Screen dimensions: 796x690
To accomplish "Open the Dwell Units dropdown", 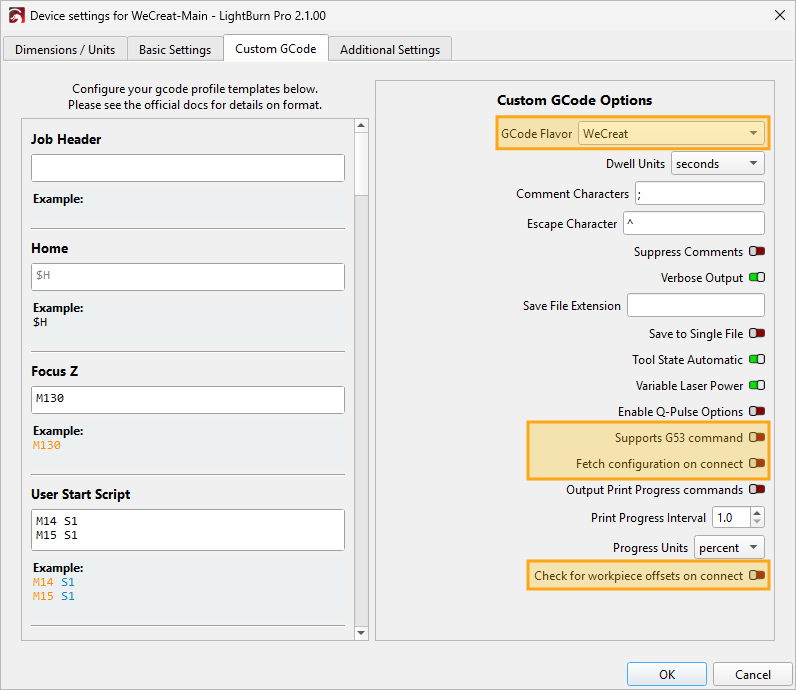I will tap(717, 163).
